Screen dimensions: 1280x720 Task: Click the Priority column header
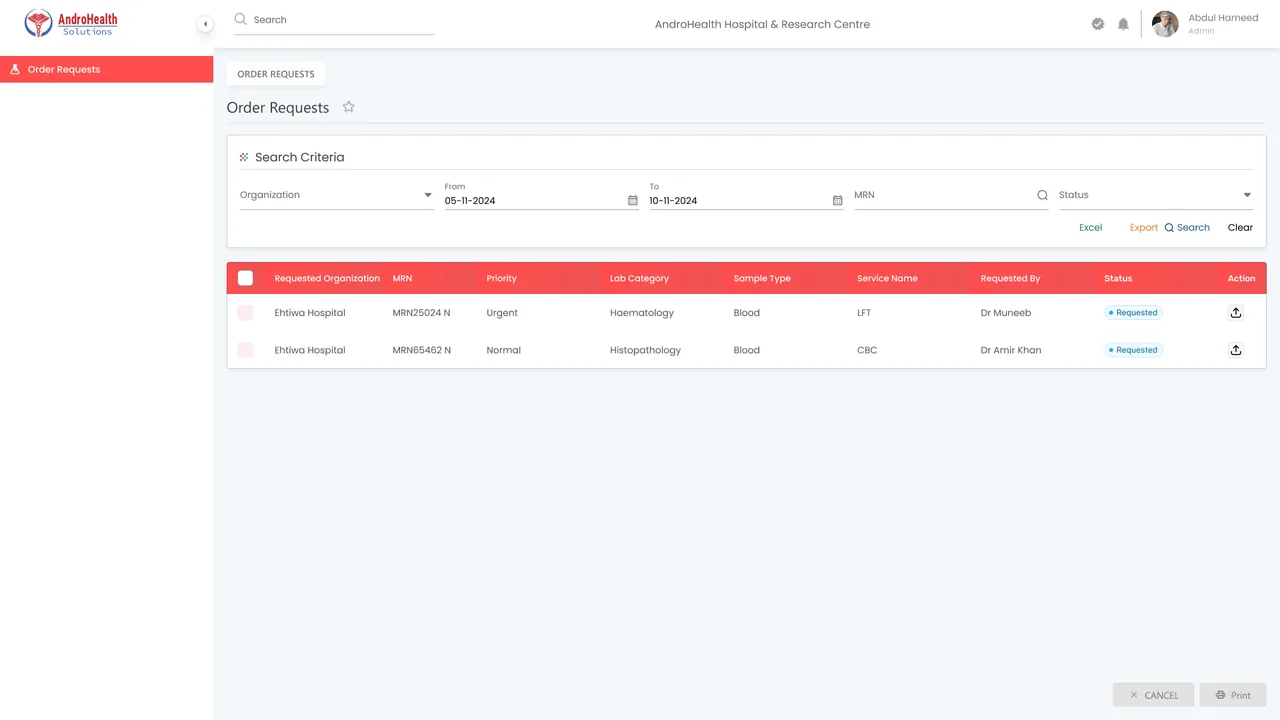point(502,279)
